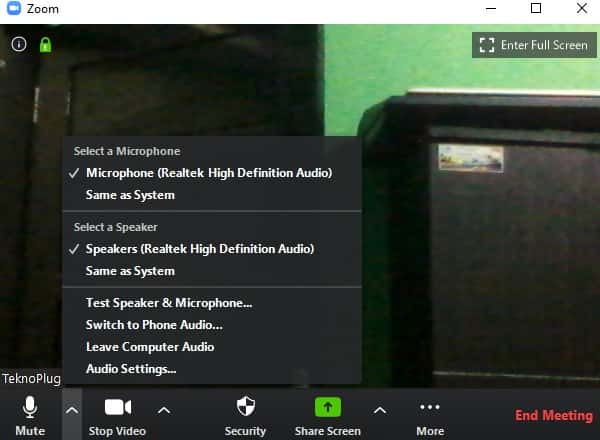
Task: Choose Switch to Phone Audio
Action: (212, 325)
